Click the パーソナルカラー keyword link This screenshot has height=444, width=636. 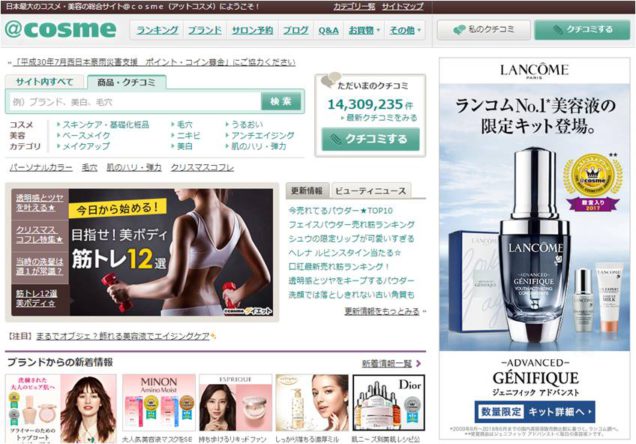coord(41,167)
